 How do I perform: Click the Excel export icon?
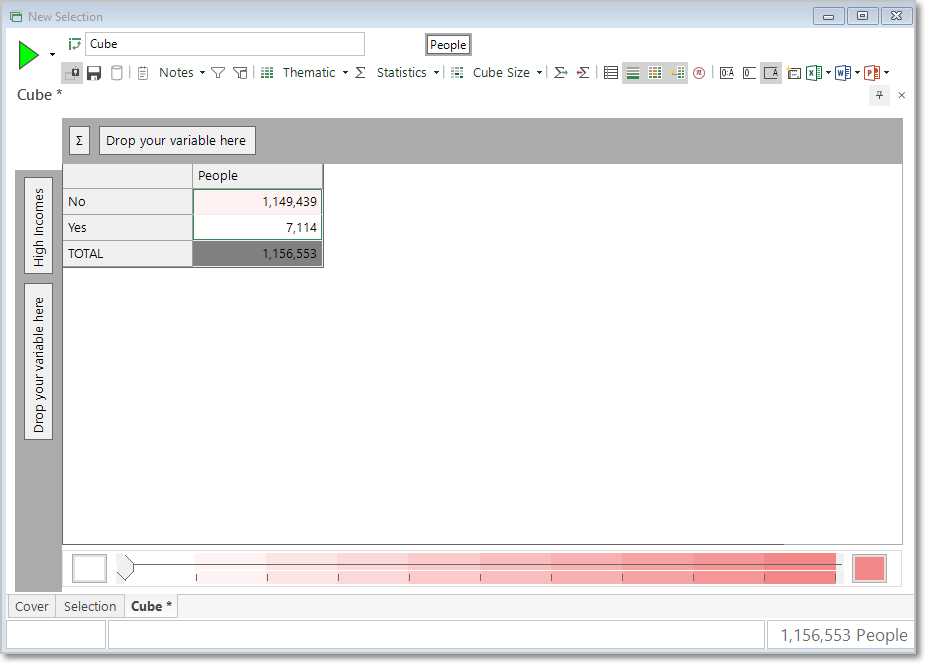814,73
